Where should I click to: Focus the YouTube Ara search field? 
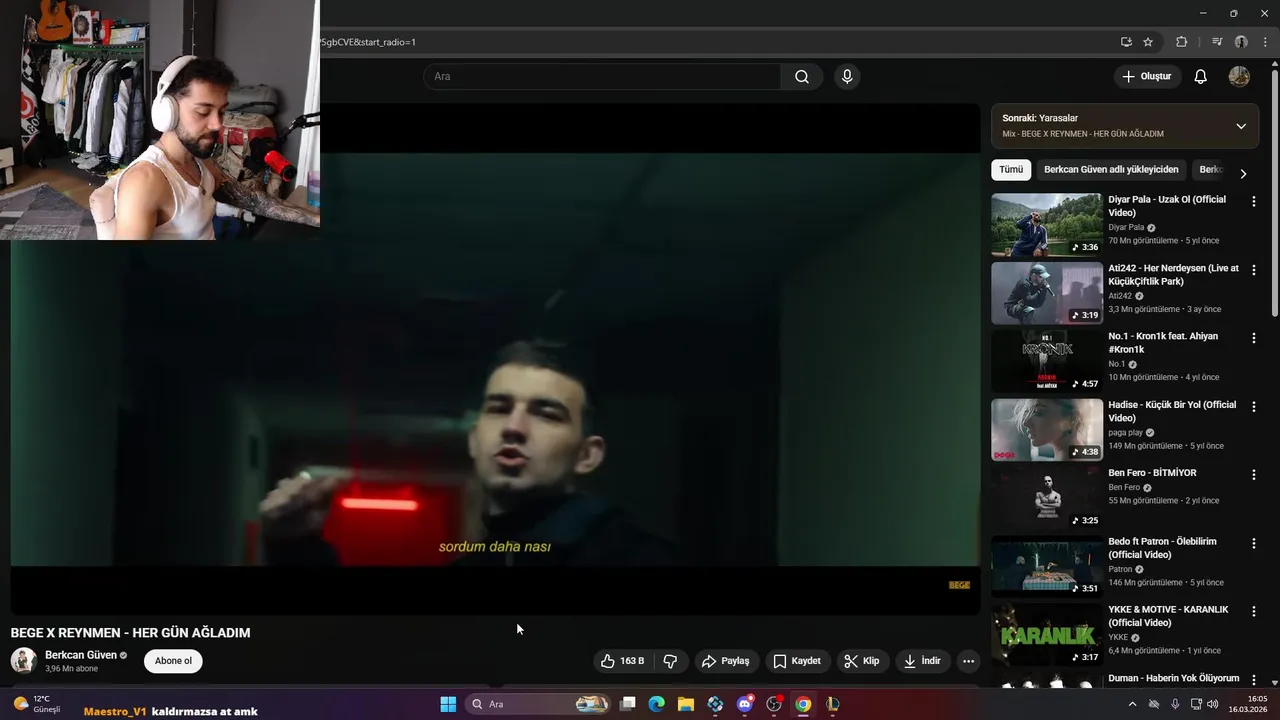point(602,77)
